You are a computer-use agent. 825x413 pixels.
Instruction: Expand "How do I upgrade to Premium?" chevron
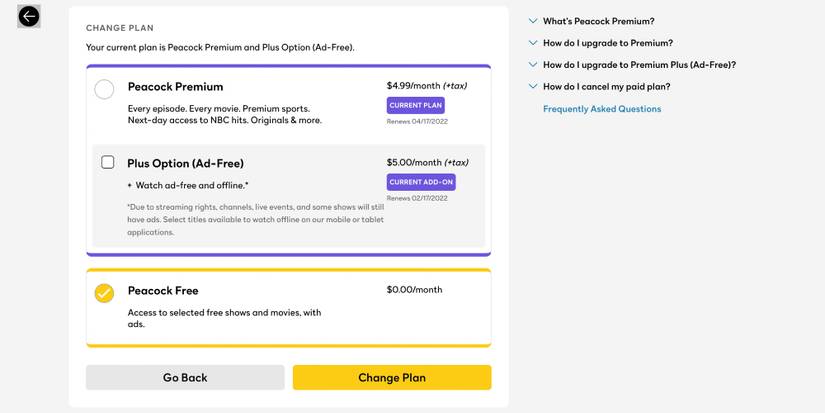pyautogui.click(x=533, y=43)
